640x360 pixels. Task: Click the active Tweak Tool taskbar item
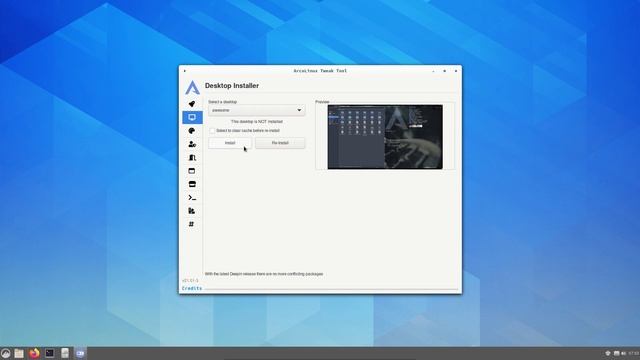[80, 353]
